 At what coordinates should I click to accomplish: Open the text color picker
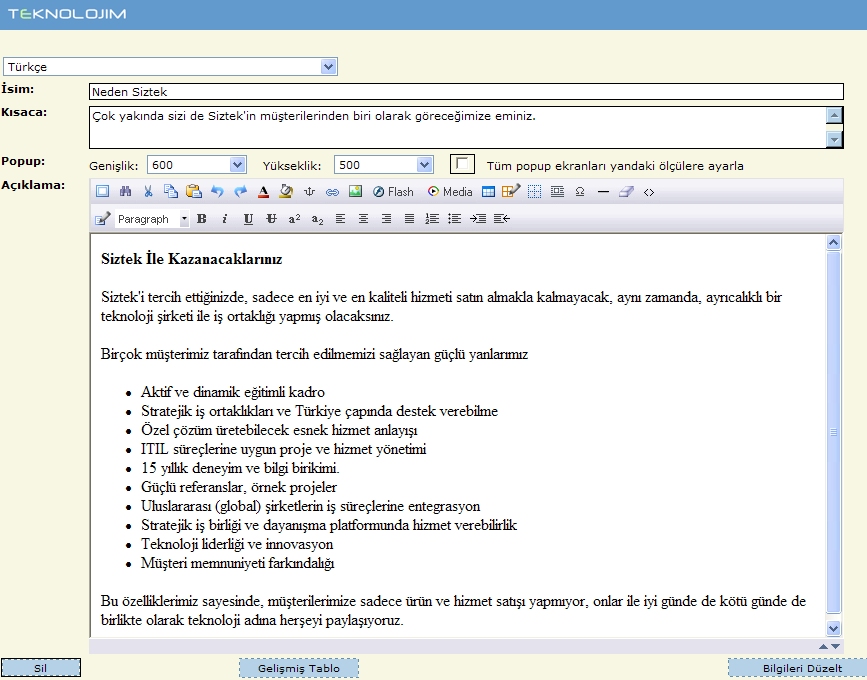(263, 192)
